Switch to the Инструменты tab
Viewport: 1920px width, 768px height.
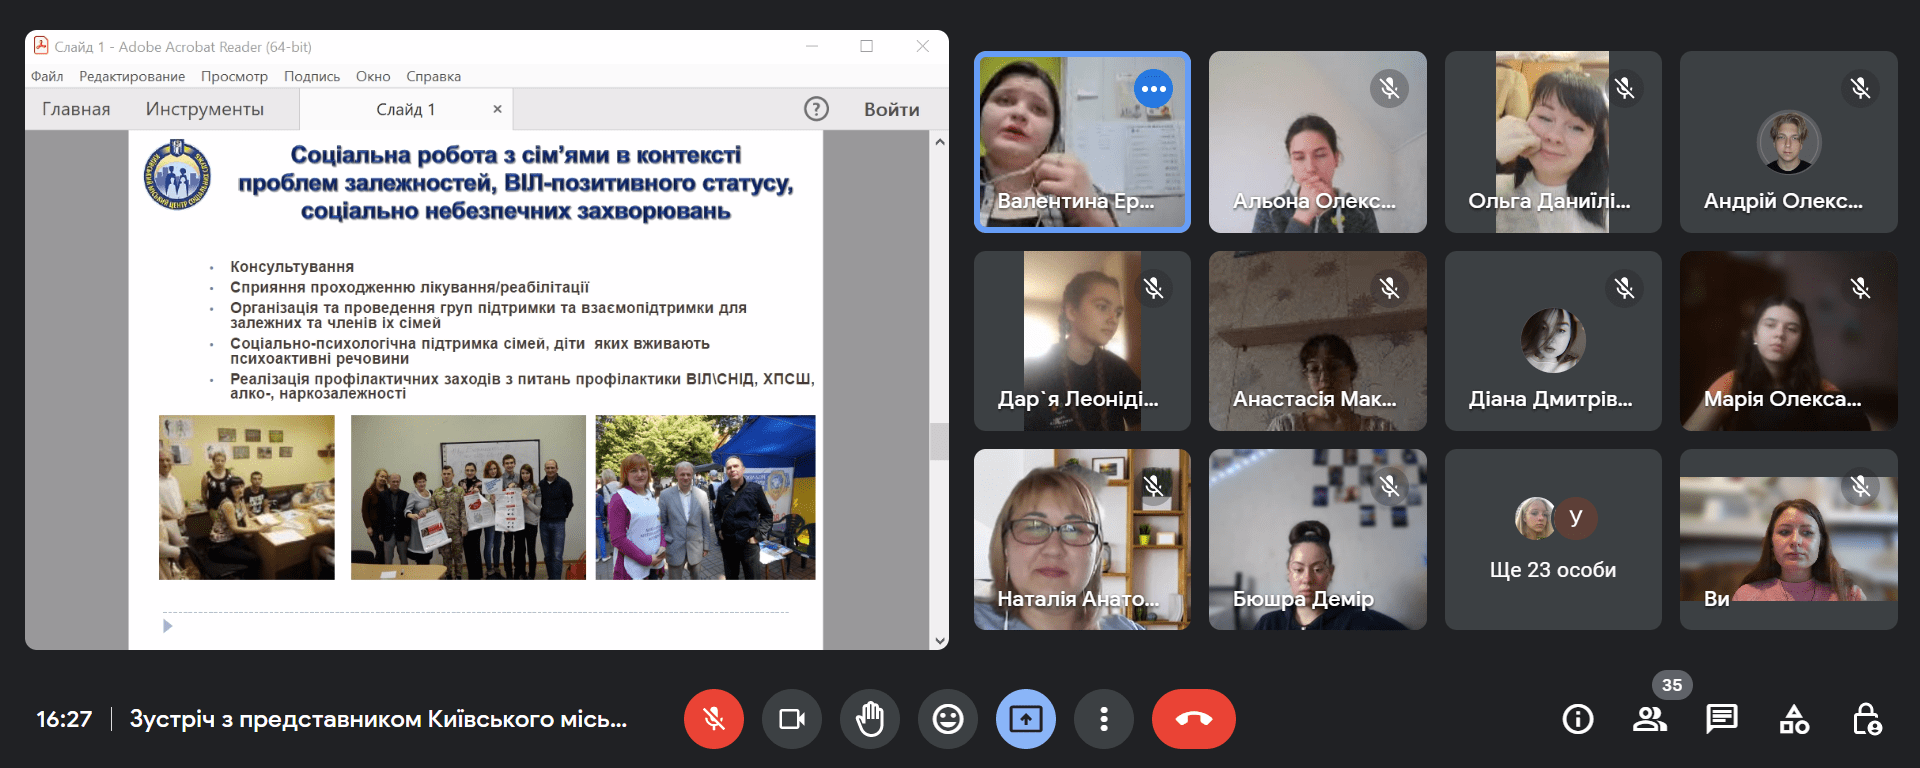point(205,109)
